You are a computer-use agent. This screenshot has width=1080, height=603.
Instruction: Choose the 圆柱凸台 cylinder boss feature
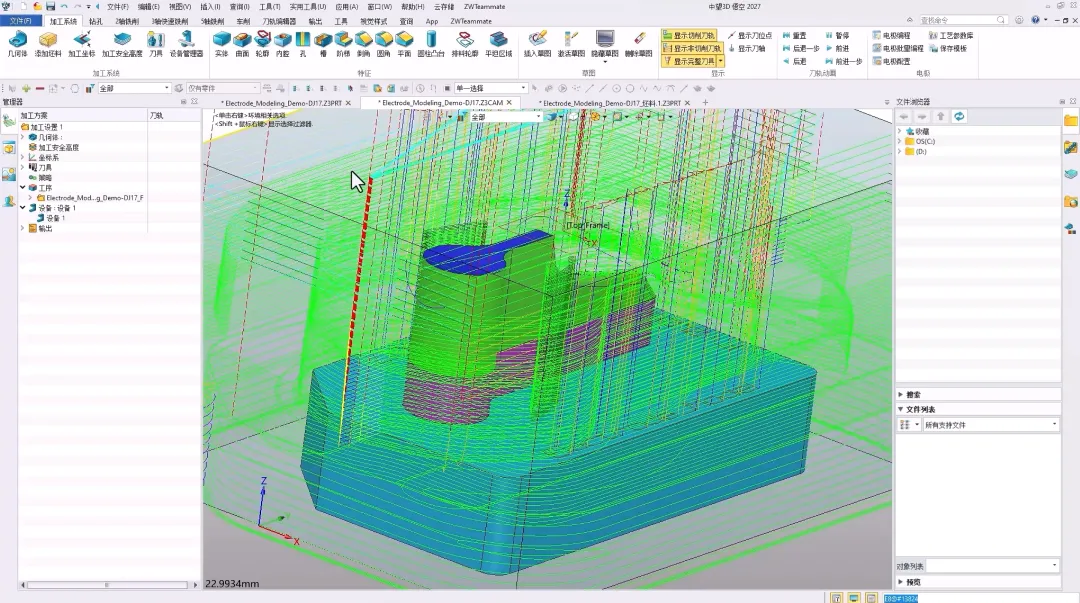coord(431,44)
